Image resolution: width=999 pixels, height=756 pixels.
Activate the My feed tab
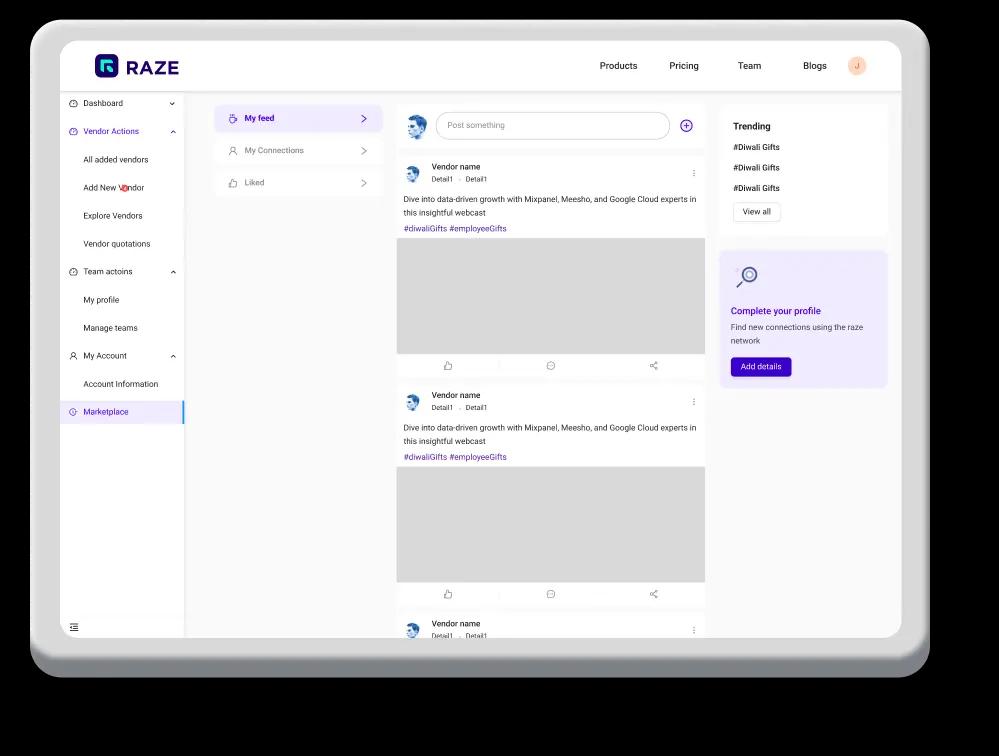259,117
